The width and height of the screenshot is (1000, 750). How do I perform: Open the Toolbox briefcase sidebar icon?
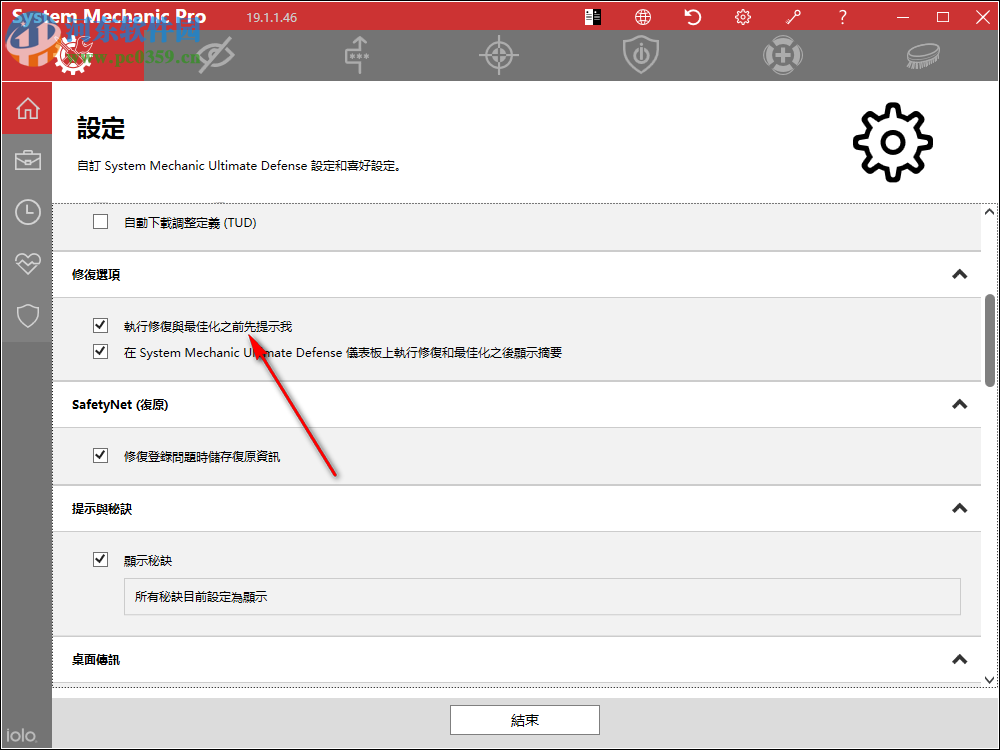(27, 160)
